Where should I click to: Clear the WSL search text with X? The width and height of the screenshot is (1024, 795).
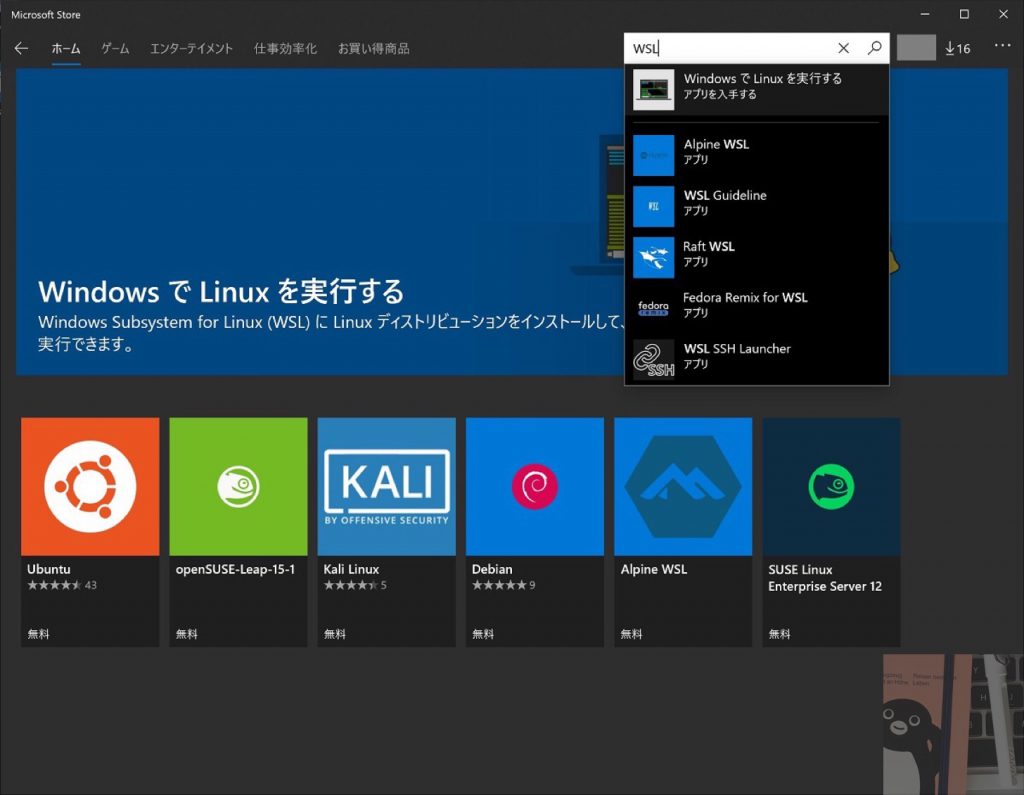click(843, 48)
